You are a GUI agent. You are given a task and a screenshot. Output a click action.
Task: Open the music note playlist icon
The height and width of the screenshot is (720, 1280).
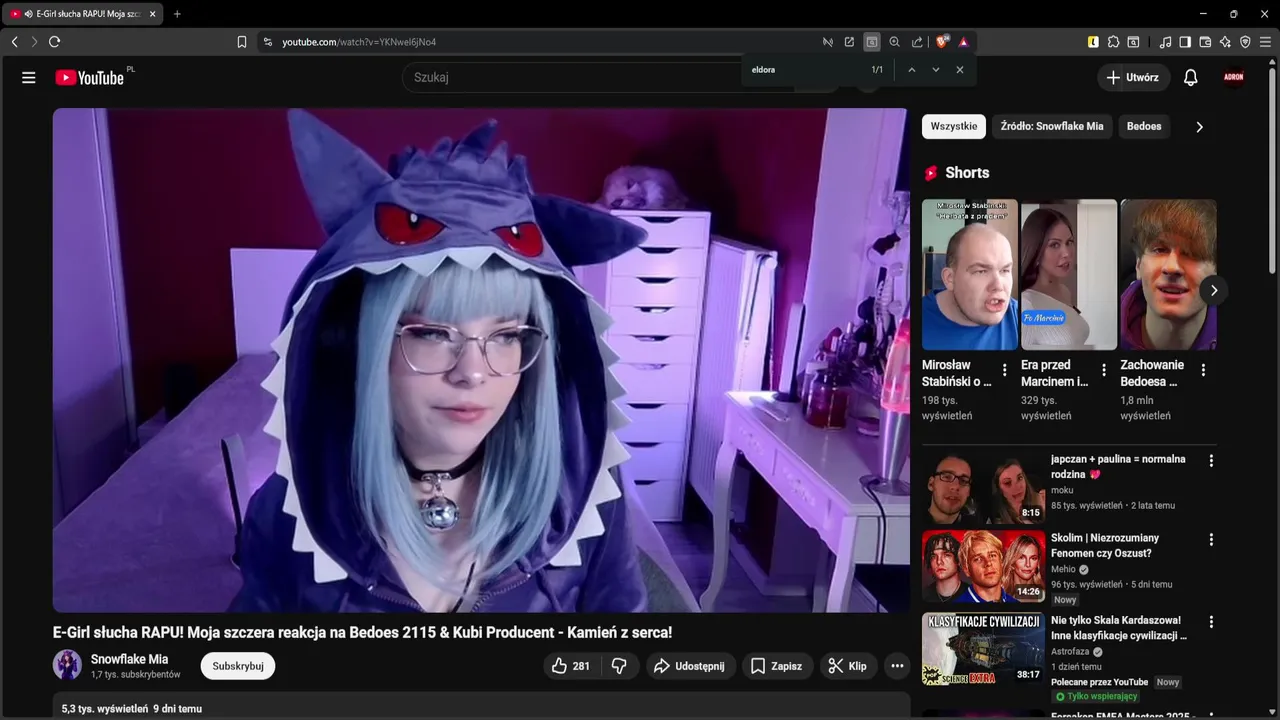1165,42
